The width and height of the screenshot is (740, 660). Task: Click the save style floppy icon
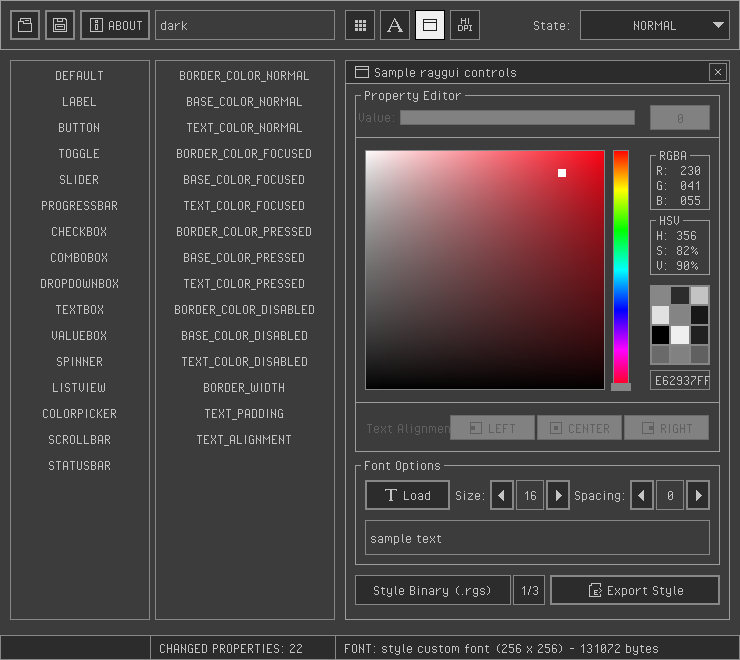tap(60, 25)
